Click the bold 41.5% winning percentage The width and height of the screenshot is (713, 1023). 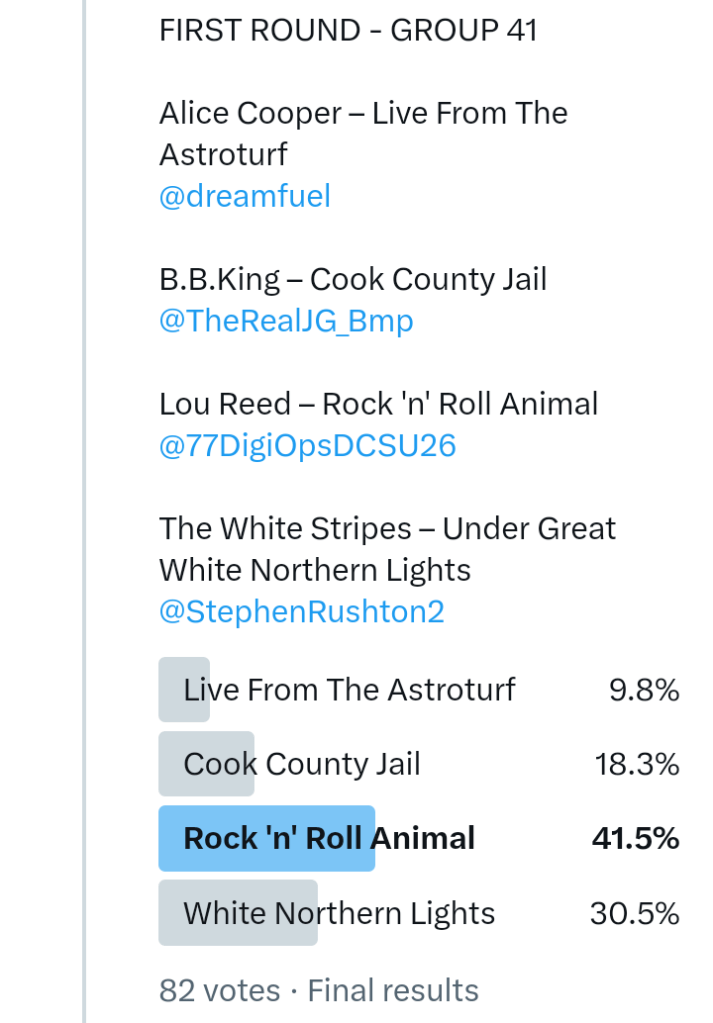(635, 838)
